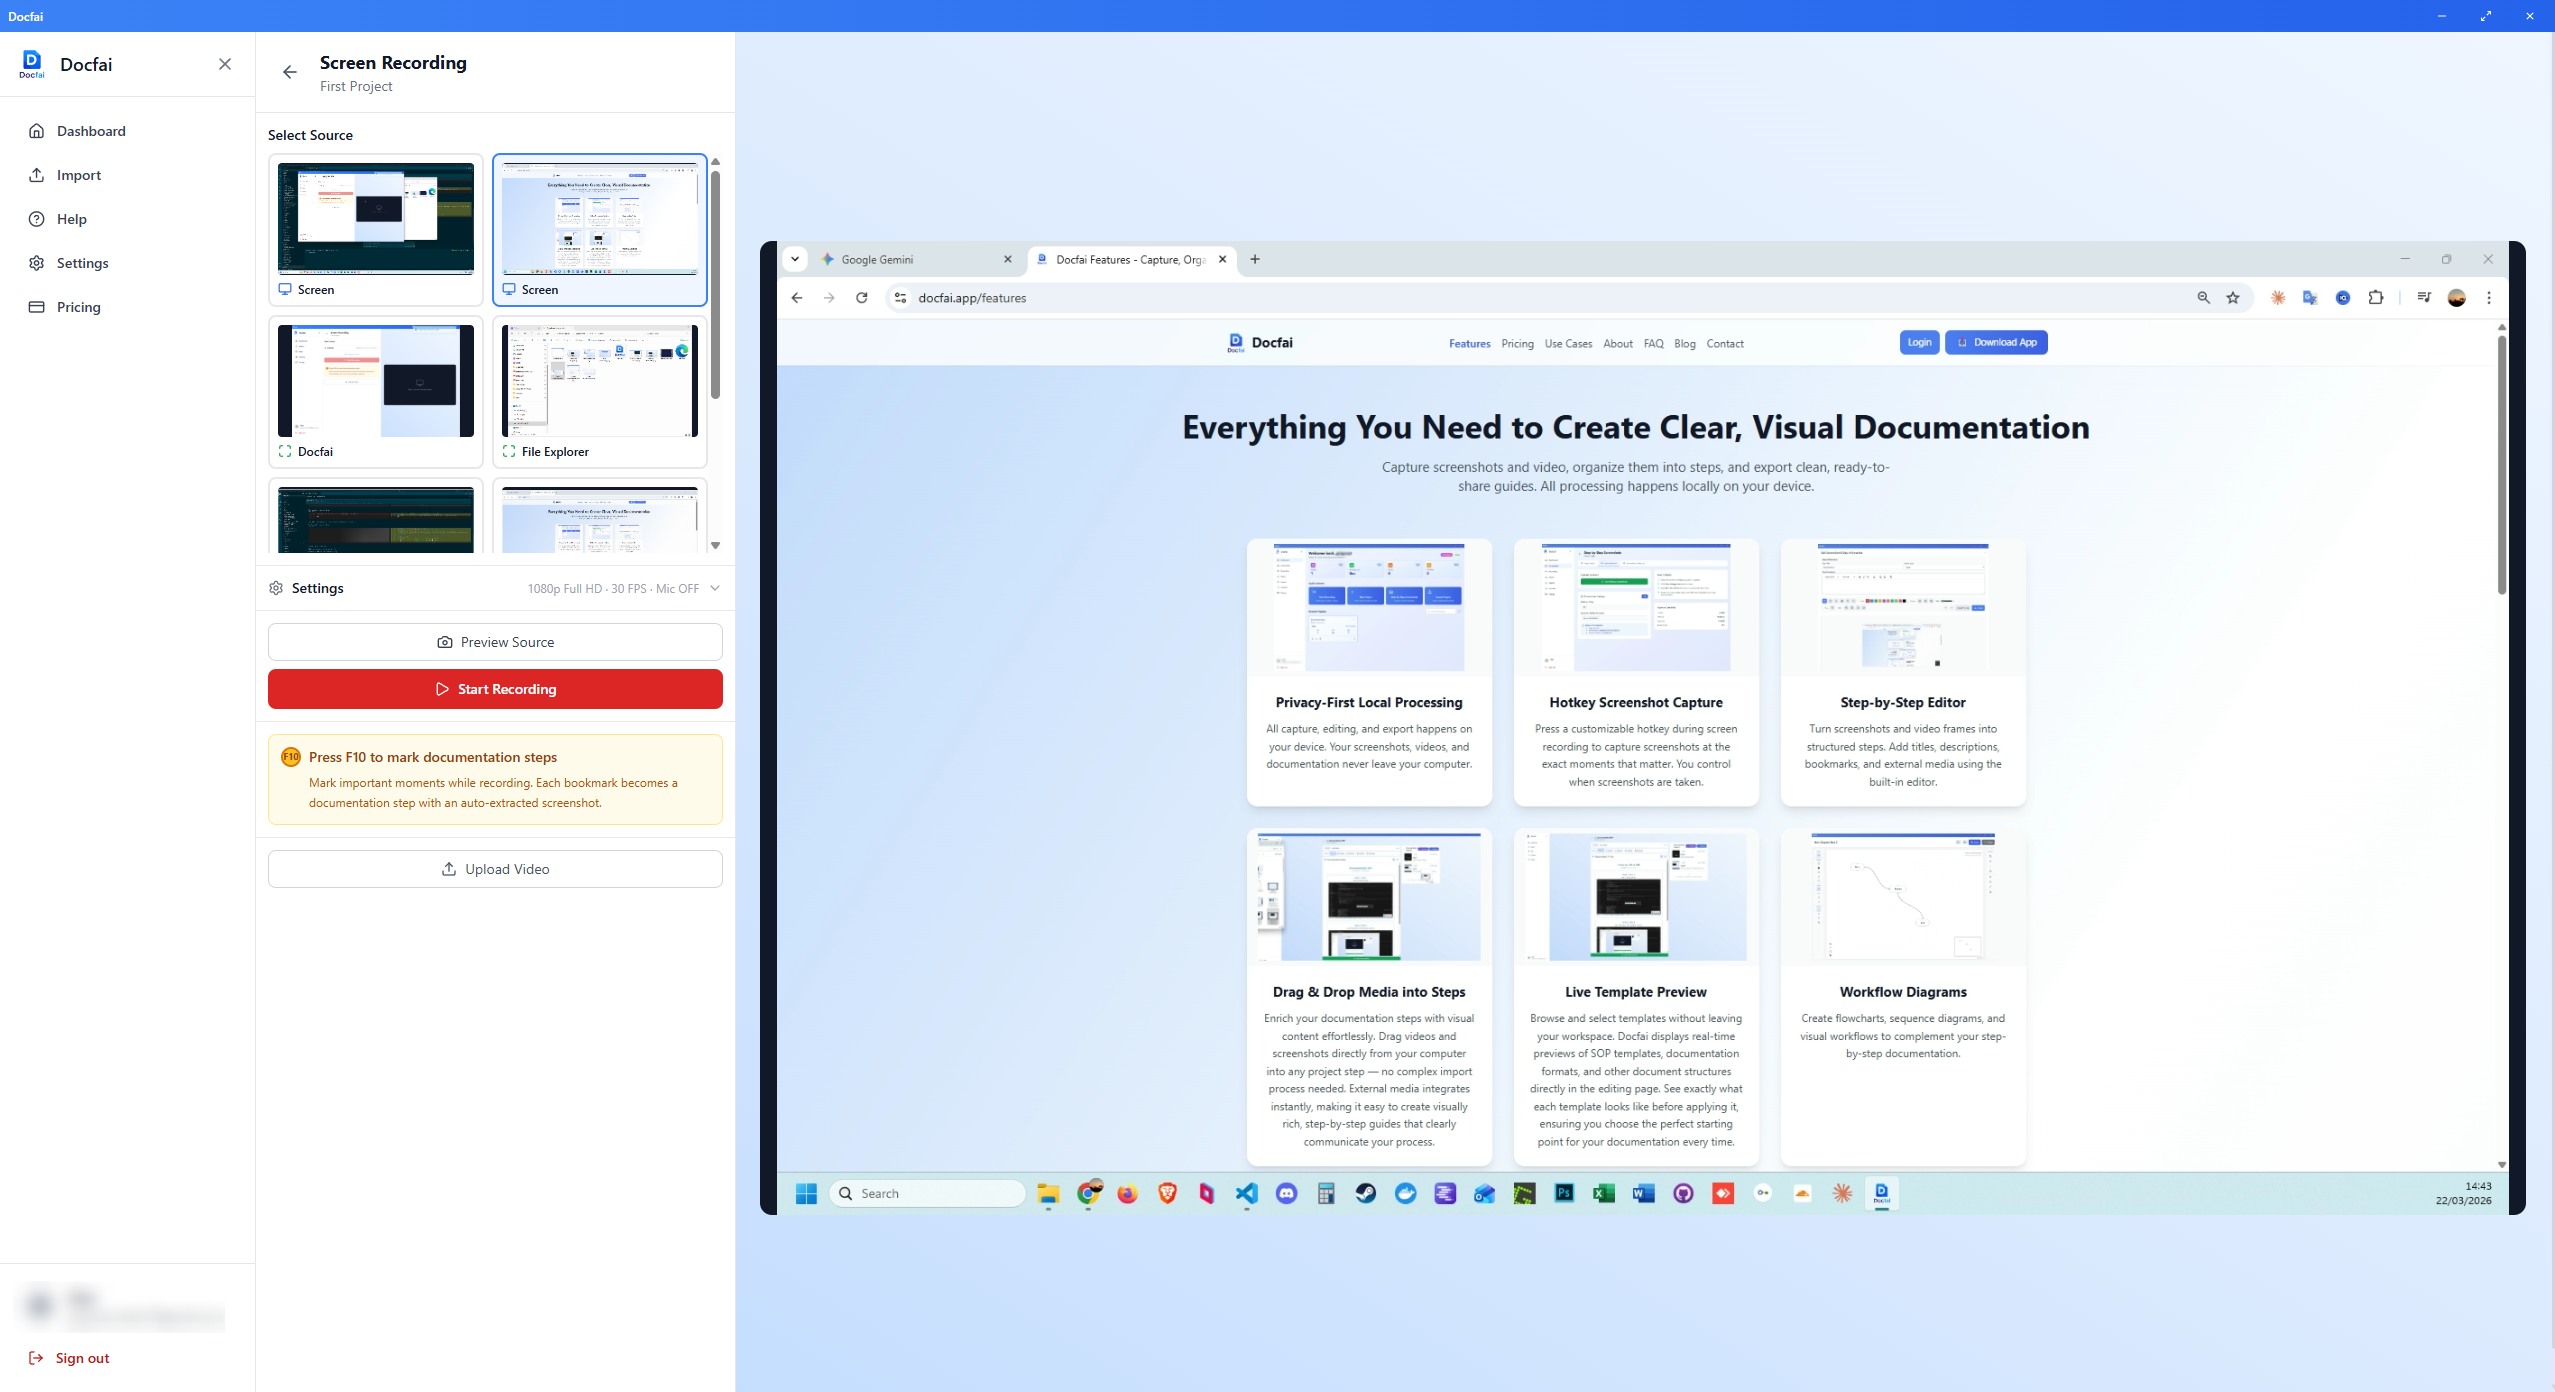Viewport: 2555px width, 1392px height.
Task: Select the Screen source showing dark code editor
Action: click(x=376, y=230)
